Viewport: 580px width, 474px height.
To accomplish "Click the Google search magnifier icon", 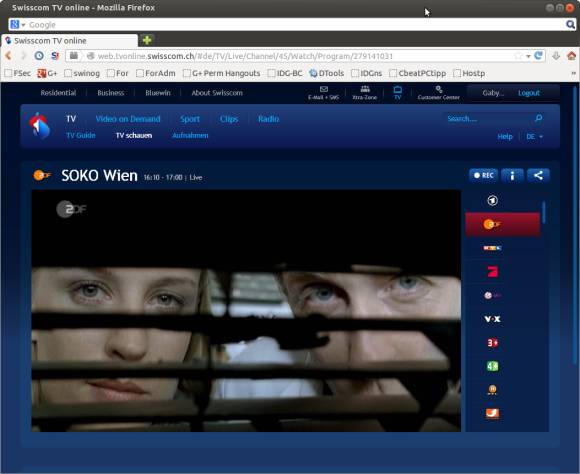I will click(570, 24).
